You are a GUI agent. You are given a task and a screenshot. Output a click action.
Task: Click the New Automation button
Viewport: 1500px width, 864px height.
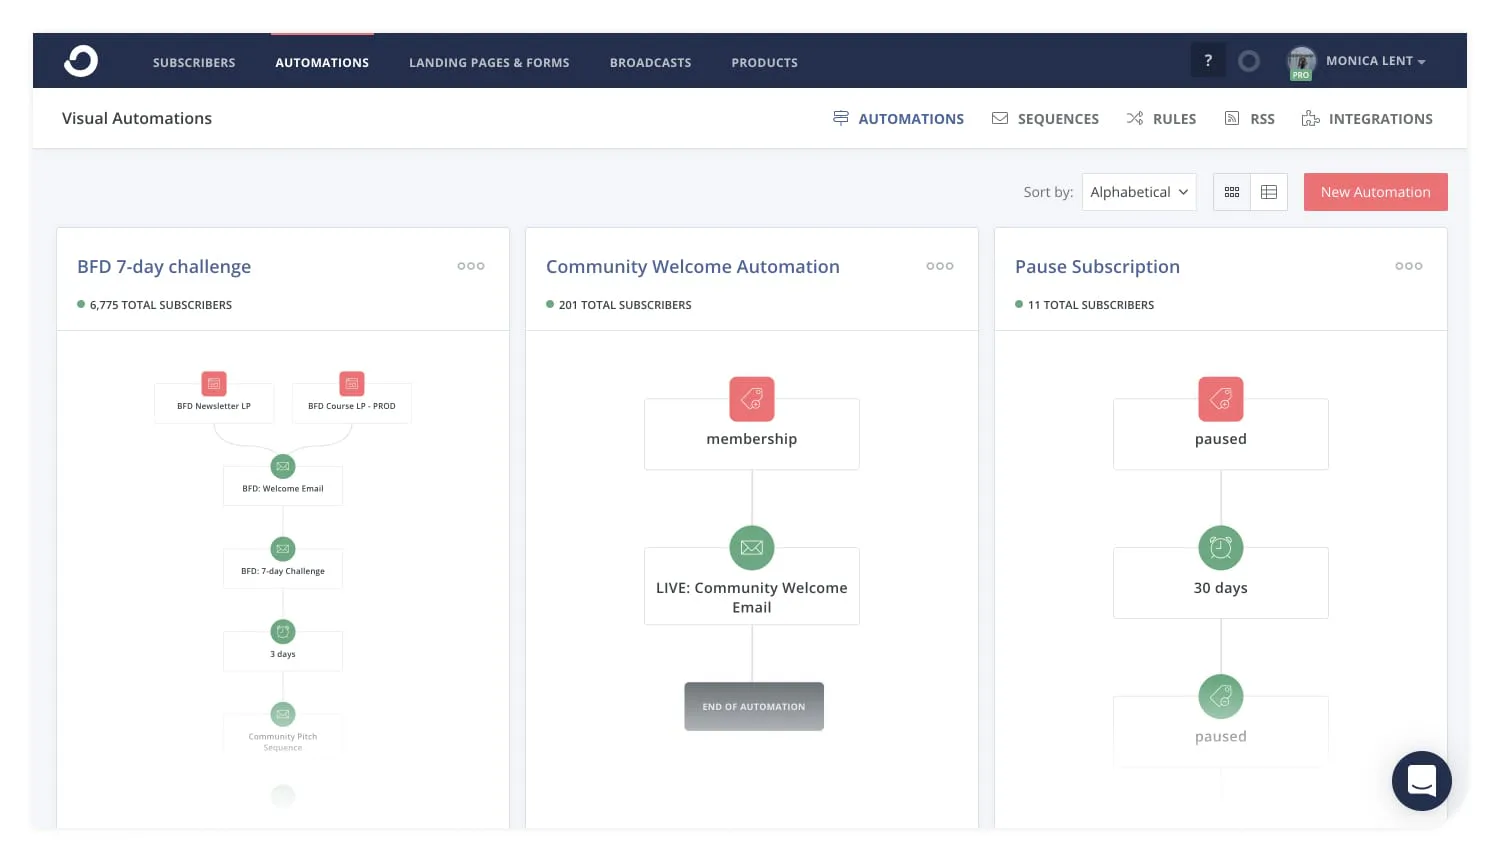point(1375,191)
